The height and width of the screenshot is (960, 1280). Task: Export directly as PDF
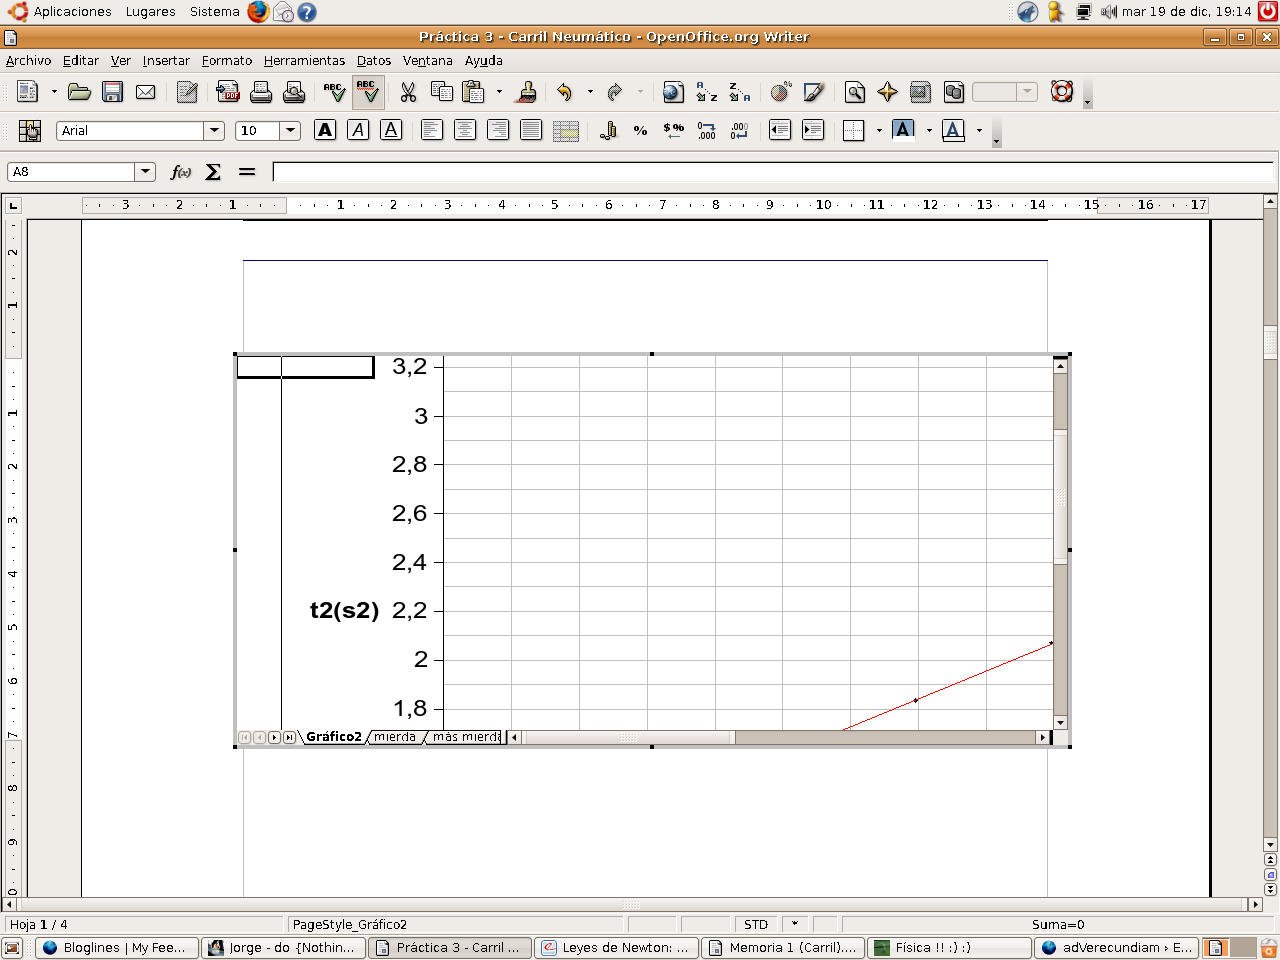pos(228,92)
